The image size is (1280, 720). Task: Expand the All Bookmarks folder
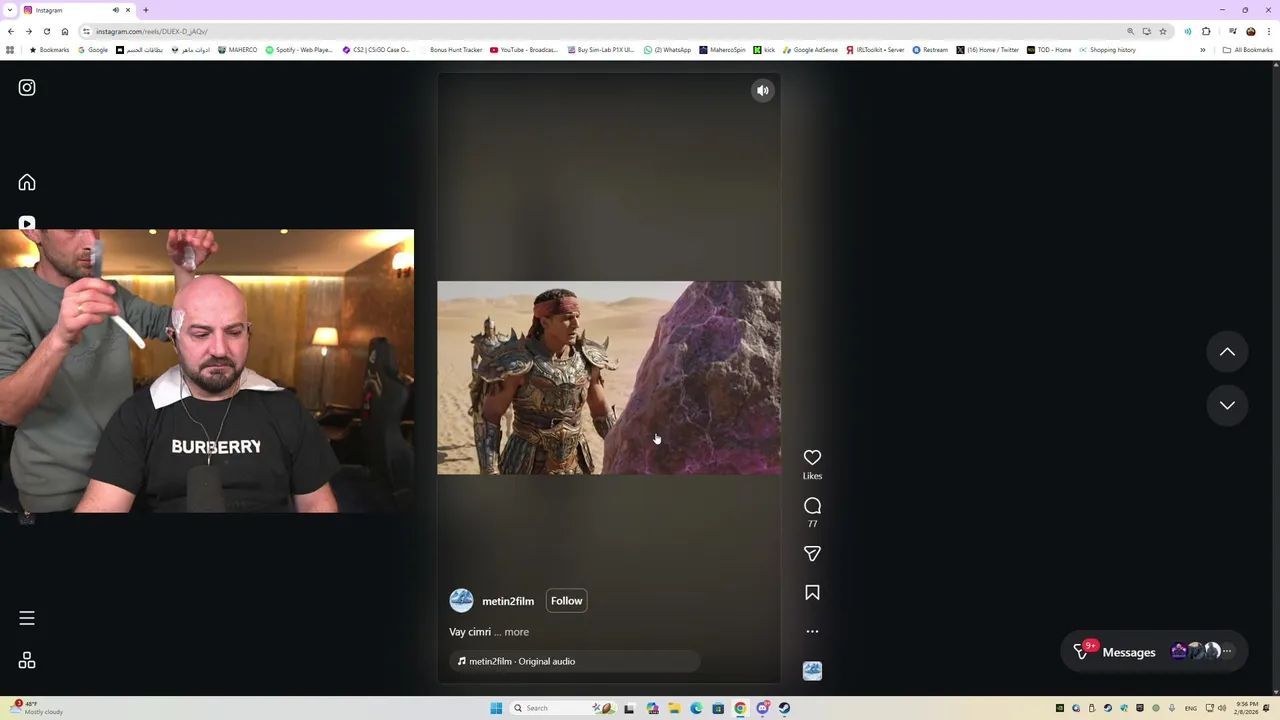(1247, 50)
